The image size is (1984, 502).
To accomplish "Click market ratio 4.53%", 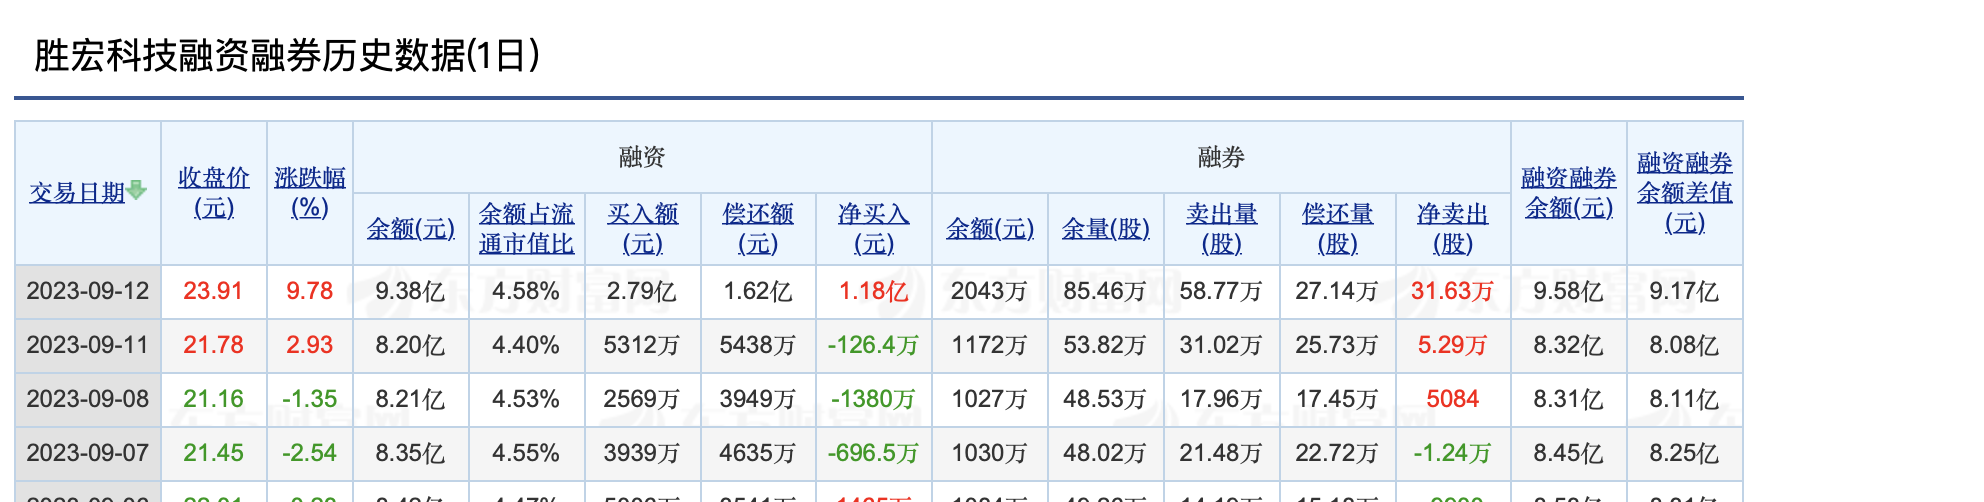I will (x=526, y=399).
